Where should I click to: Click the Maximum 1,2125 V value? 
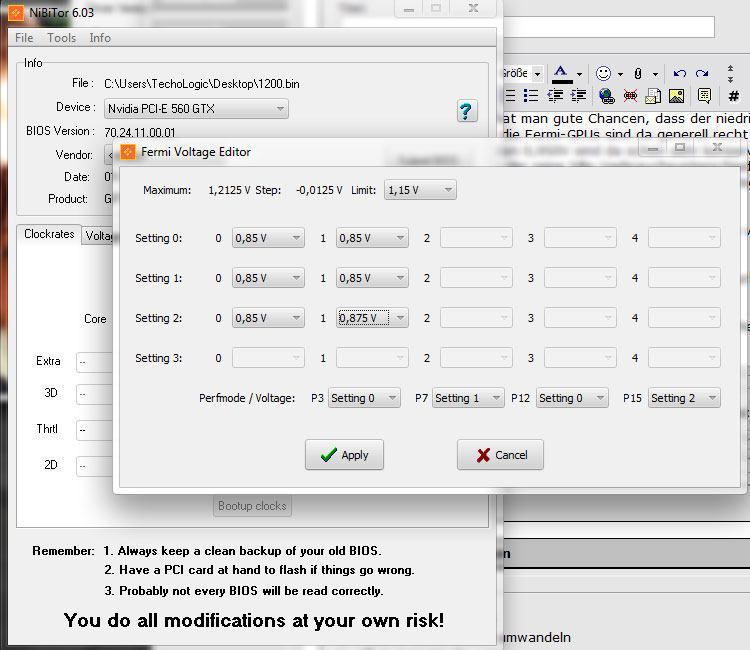pos(229,190)
